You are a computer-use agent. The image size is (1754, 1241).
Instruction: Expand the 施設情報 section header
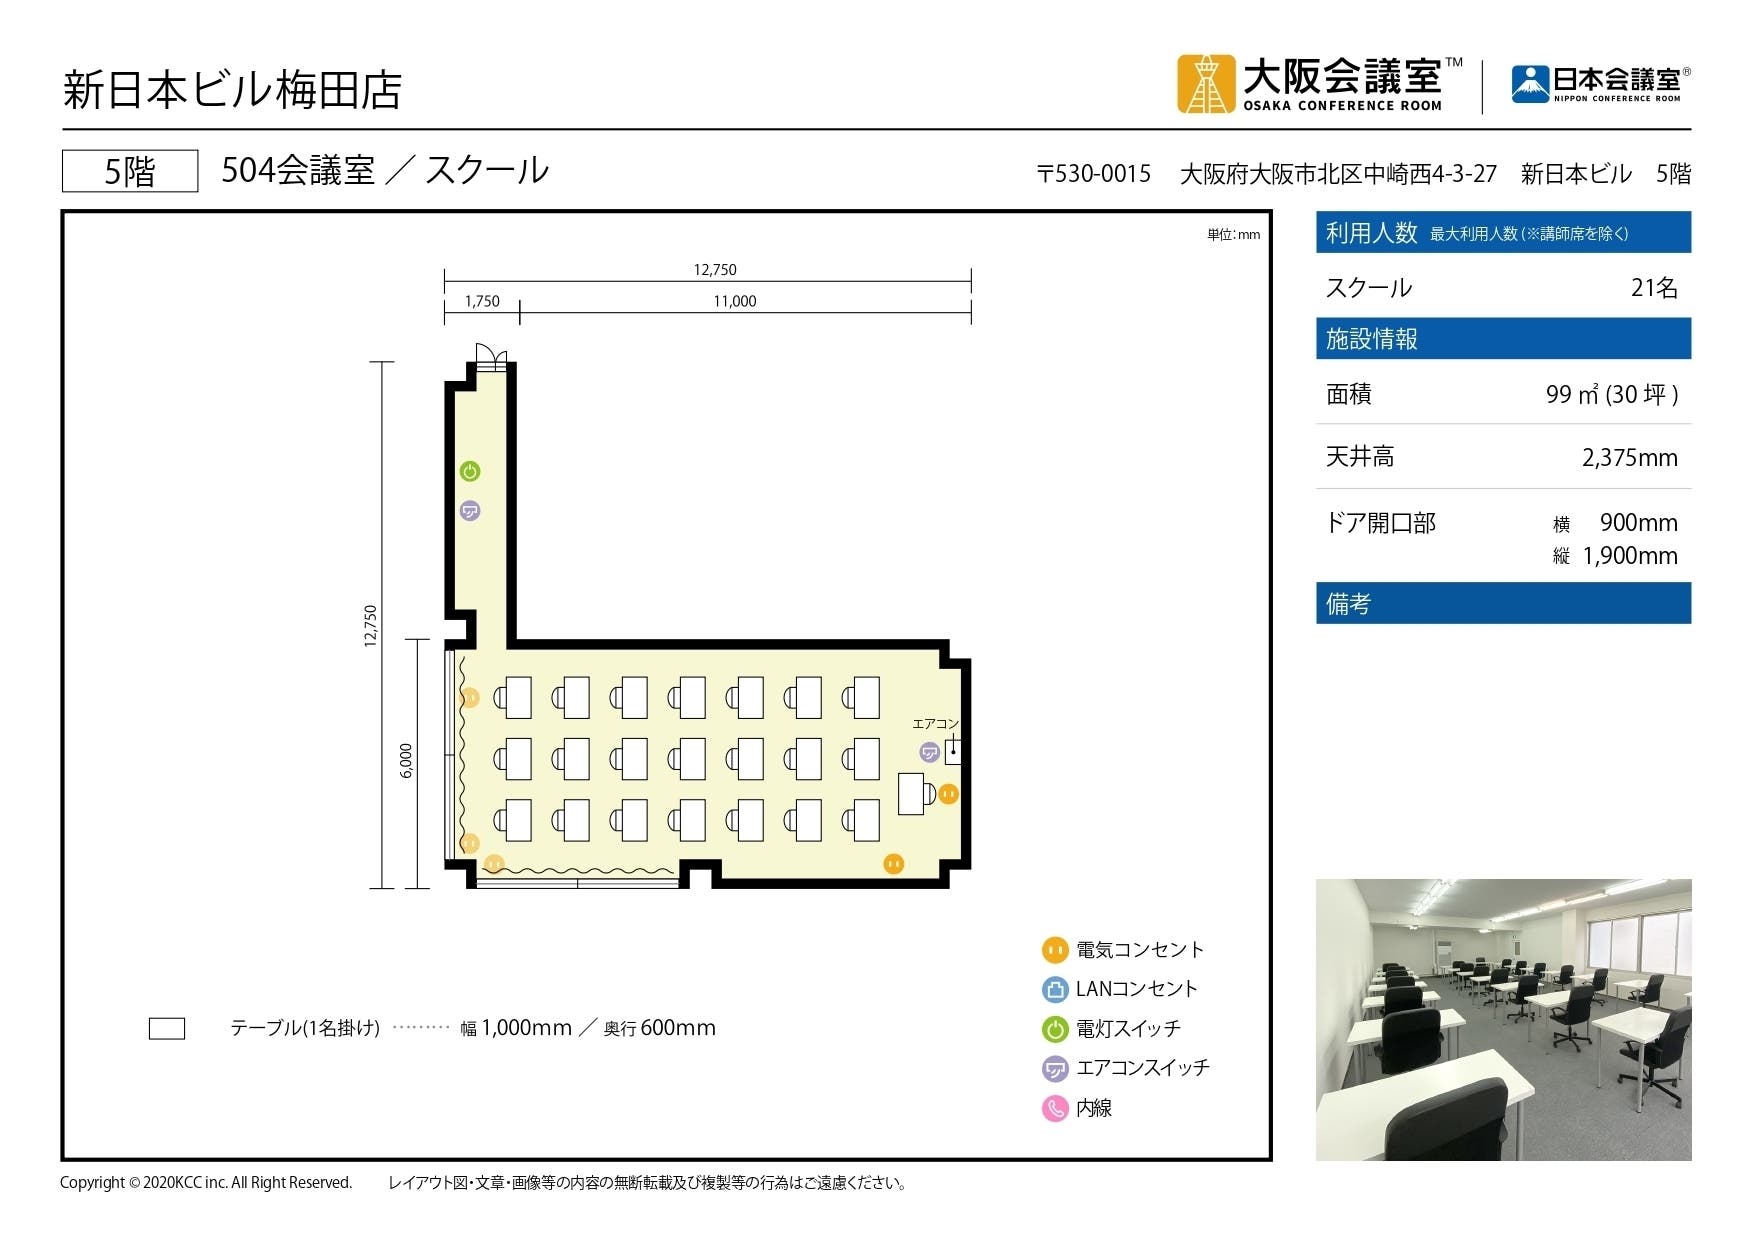1500,338
